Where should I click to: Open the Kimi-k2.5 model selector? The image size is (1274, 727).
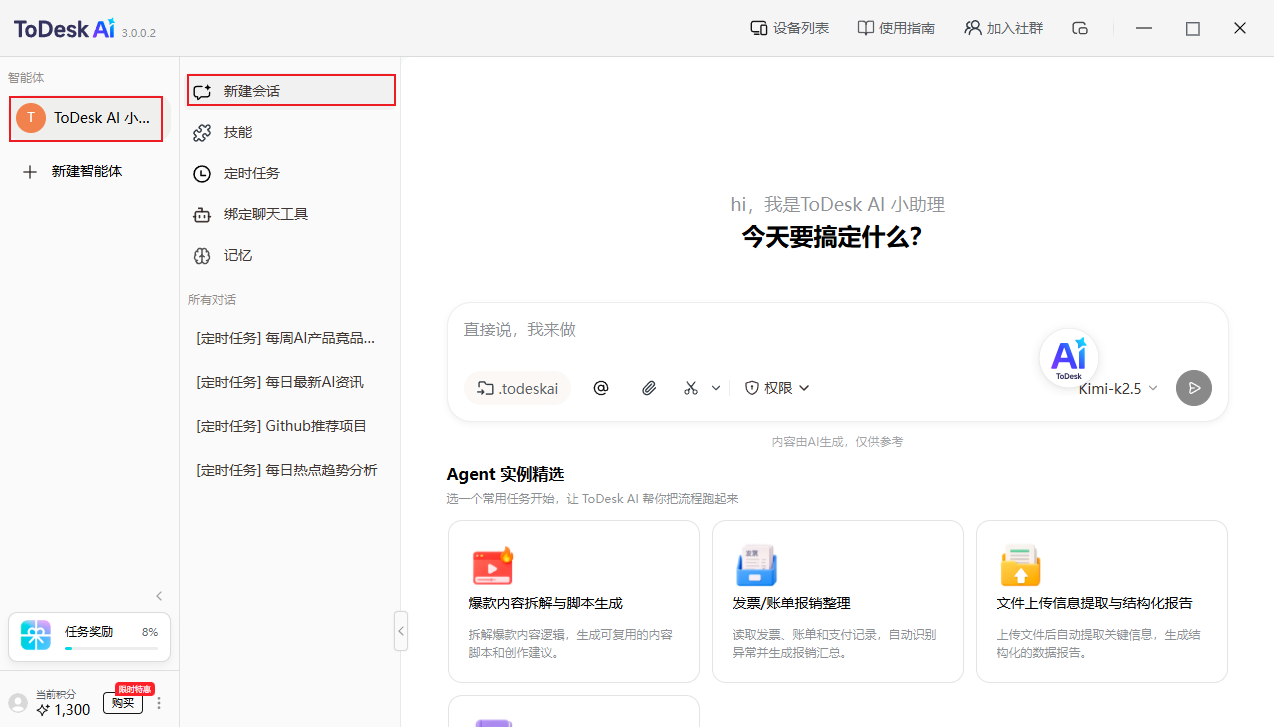pos(1118,388)
